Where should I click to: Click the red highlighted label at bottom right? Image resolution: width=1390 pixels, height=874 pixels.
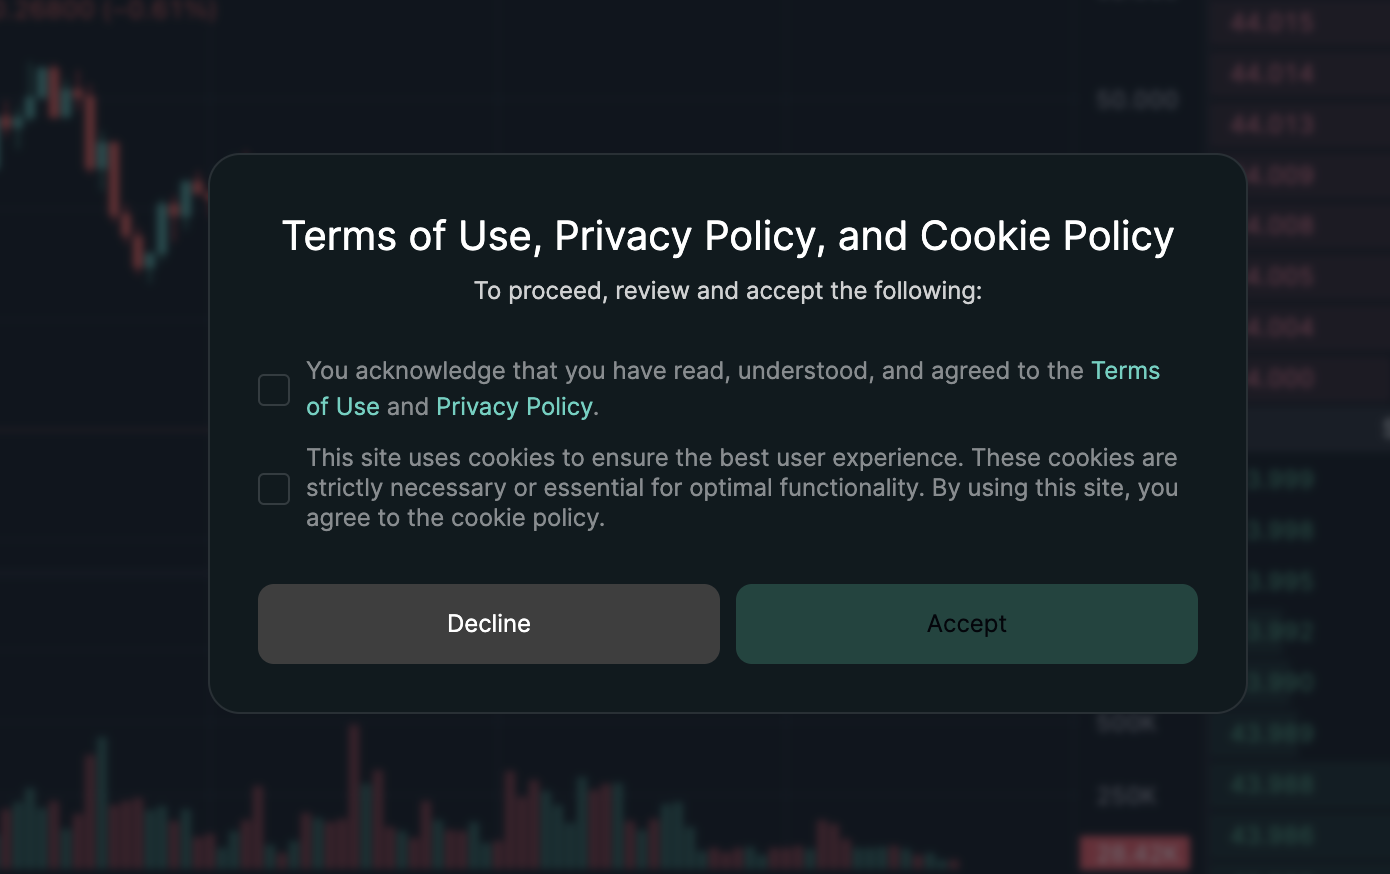coord(1136,853)
